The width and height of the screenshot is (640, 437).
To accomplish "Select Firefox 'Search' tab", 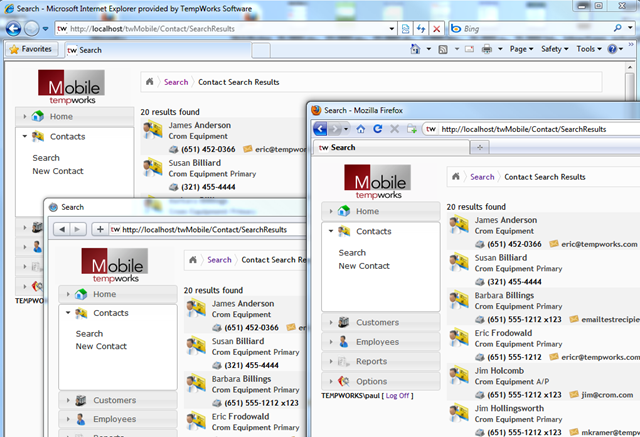I will click(x=391, y=147).
